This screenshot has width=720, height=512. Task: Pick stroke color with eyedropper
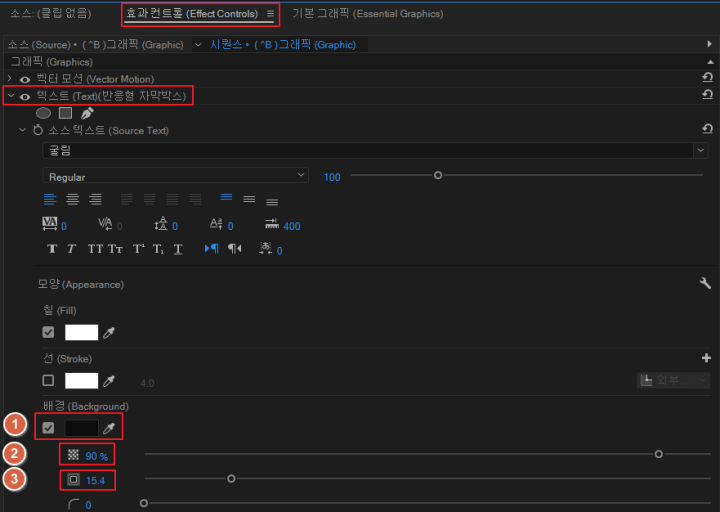coord(109,381)
